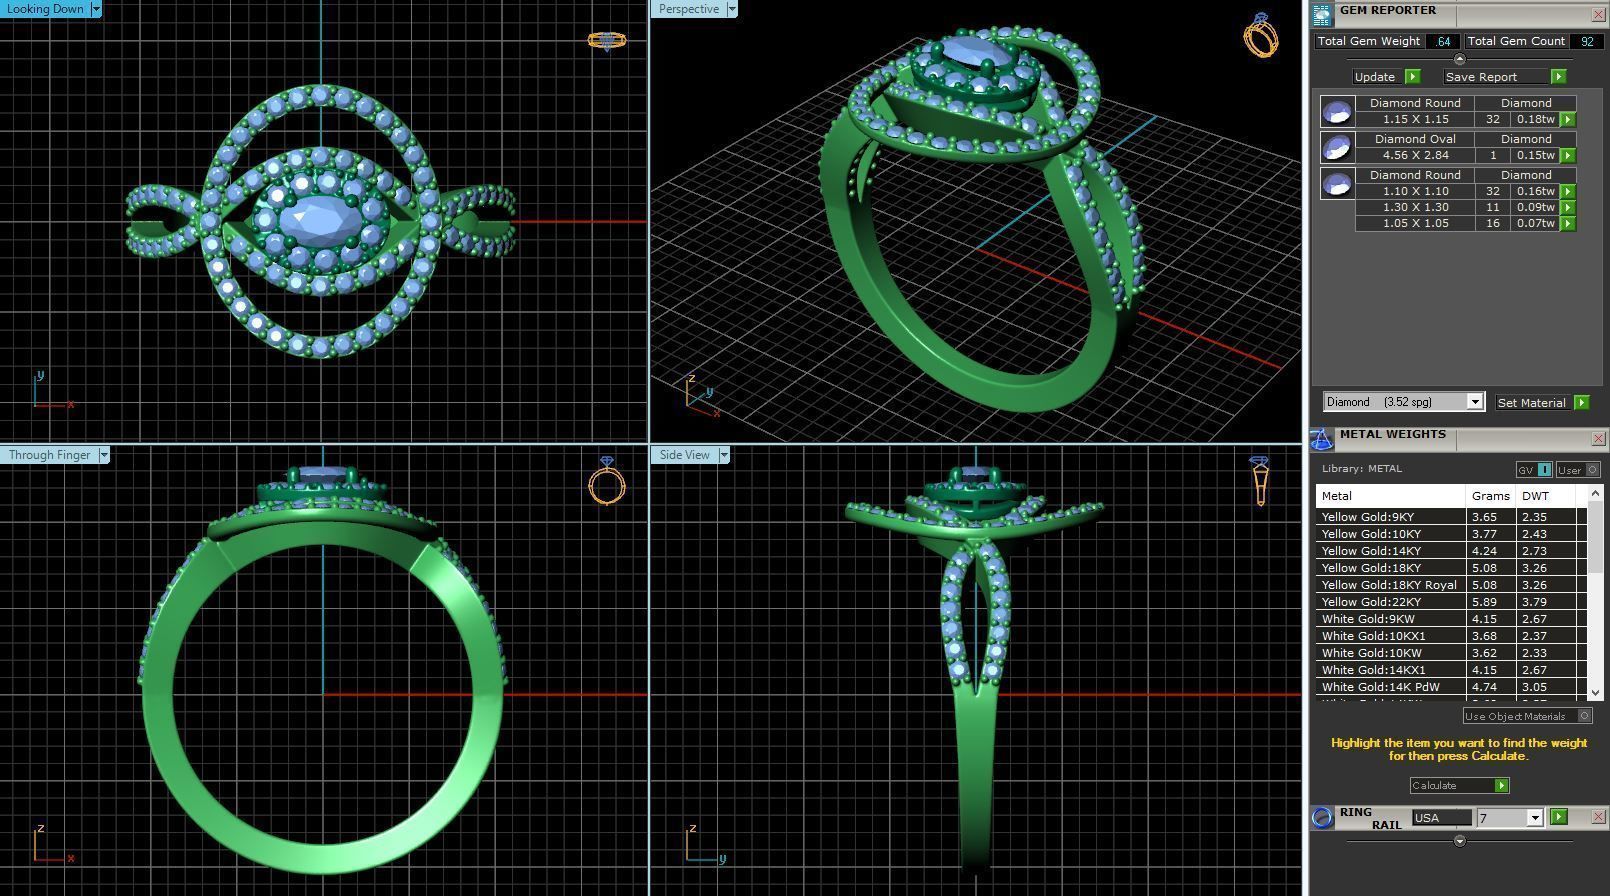Select Yellow Gold:18KY row

click(1450, 568)
